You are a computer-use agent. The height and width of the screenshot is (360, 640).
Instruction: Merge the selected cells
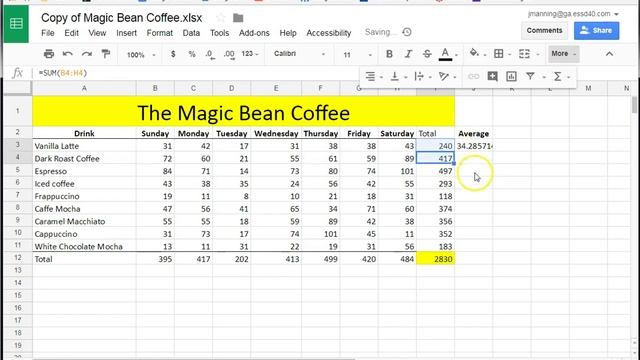click(524, 53)
